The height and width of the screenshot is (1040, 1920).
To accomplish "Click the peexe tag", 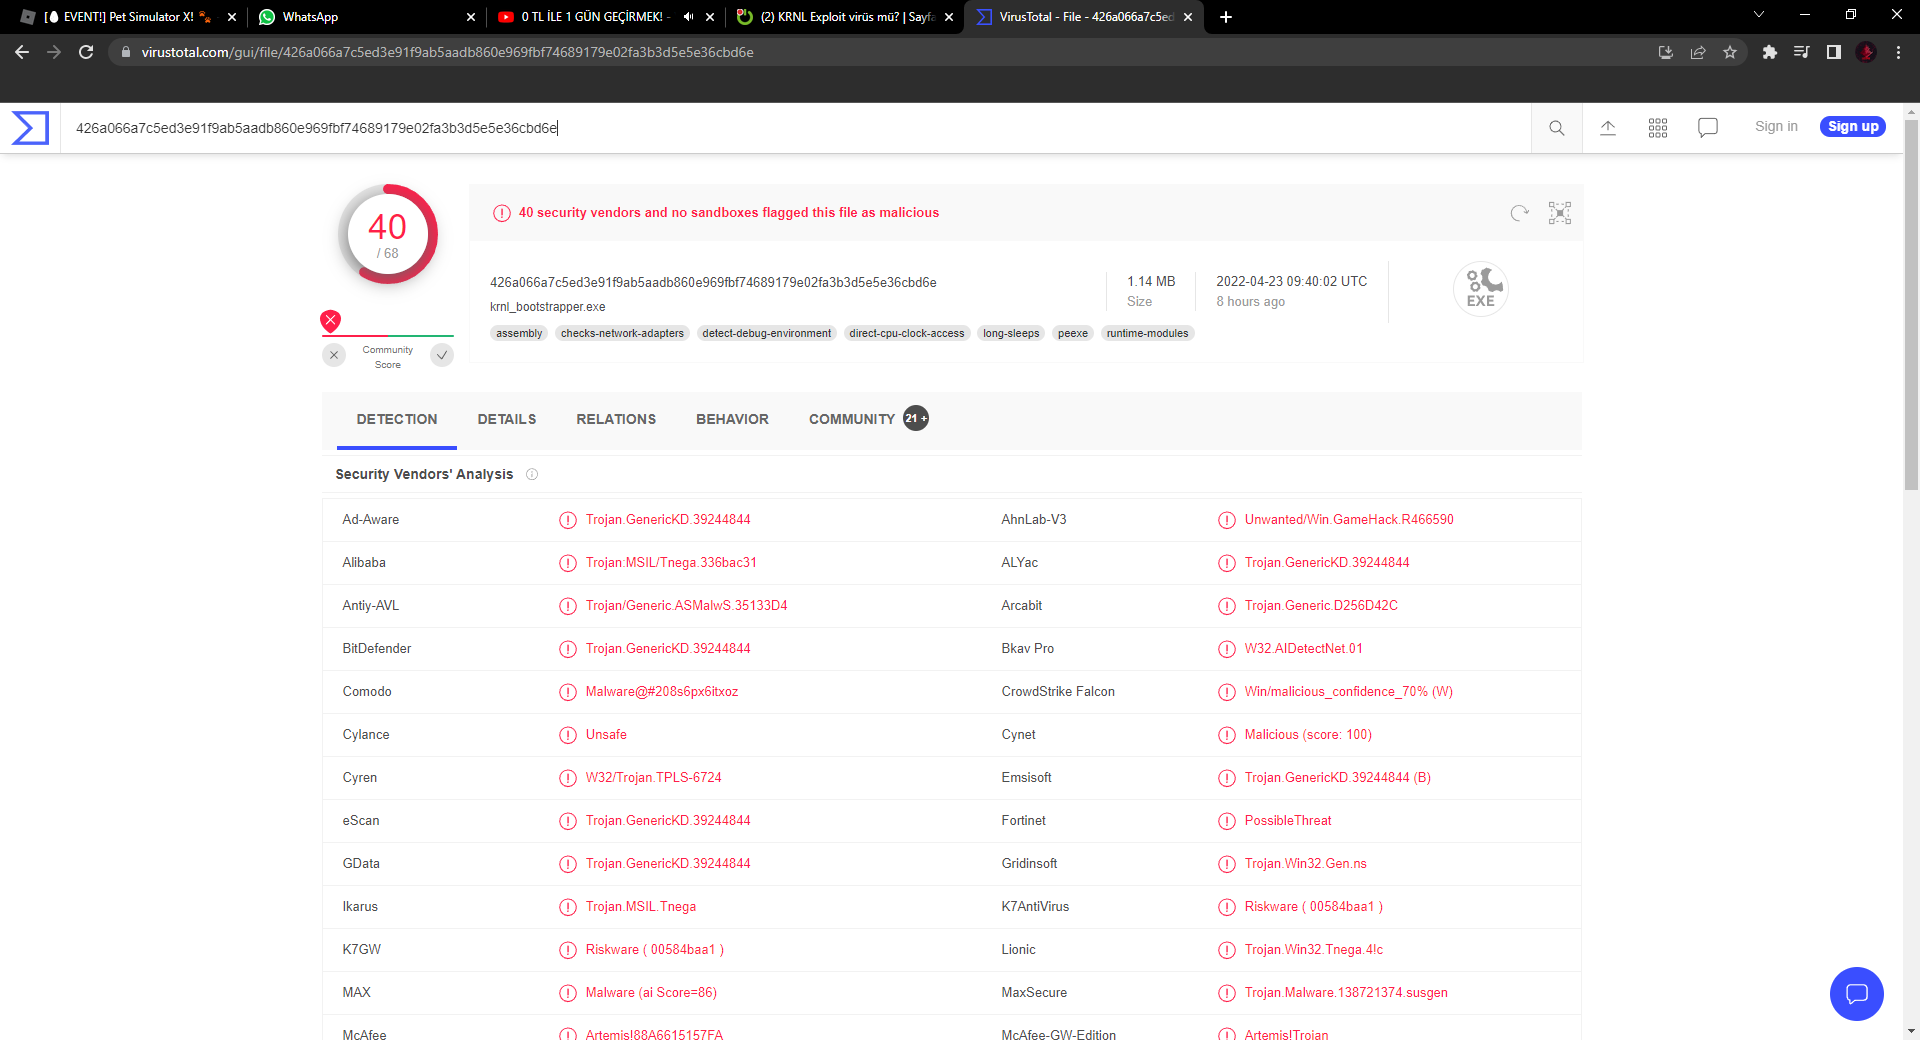I will (x=1073, y=334).
